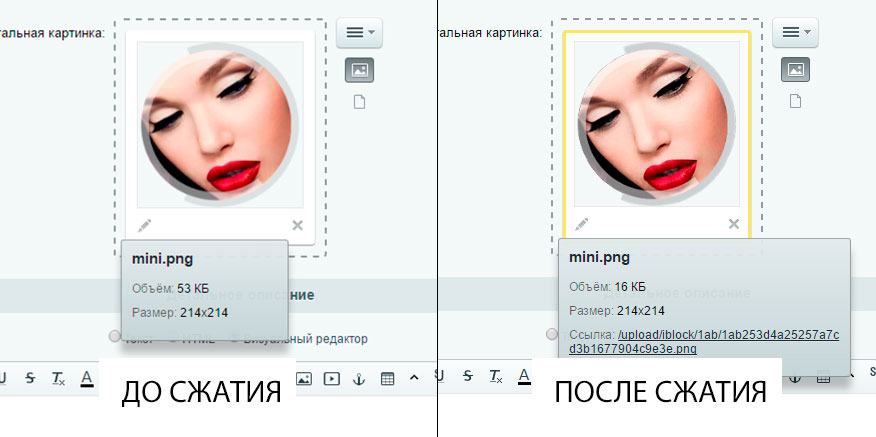Click the 53 КБ size value

[x=193, y=288]
